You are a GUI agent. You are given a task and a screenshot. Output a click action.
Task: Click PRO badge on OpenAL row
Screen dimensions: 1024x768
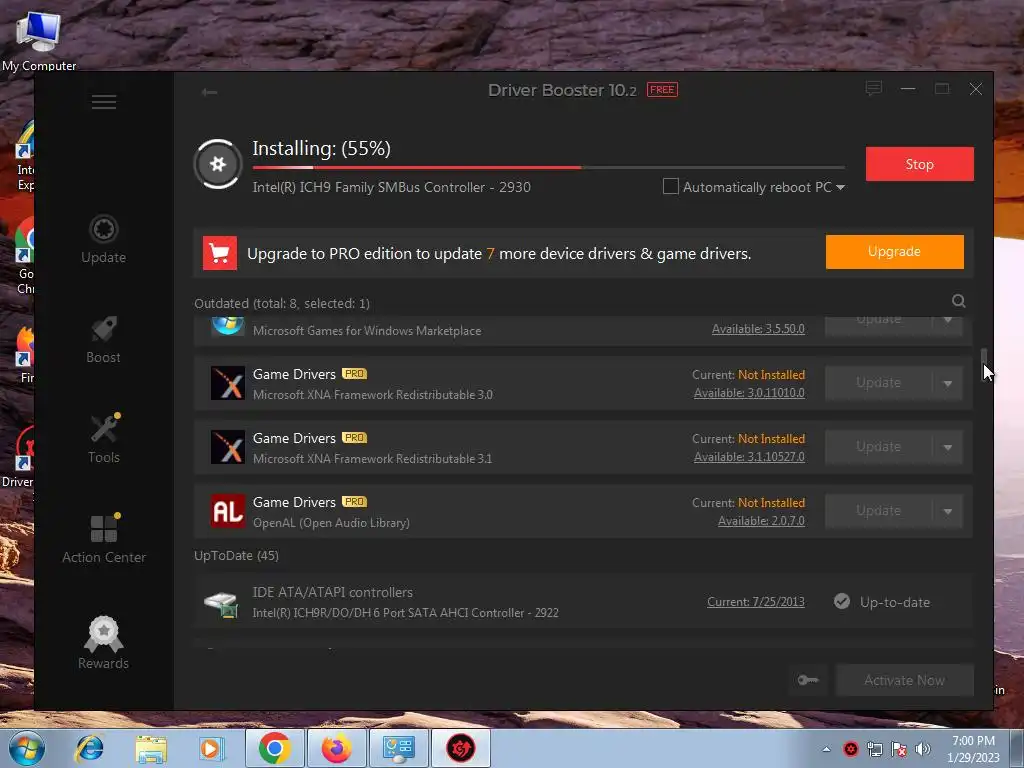[x=355, y=502]
